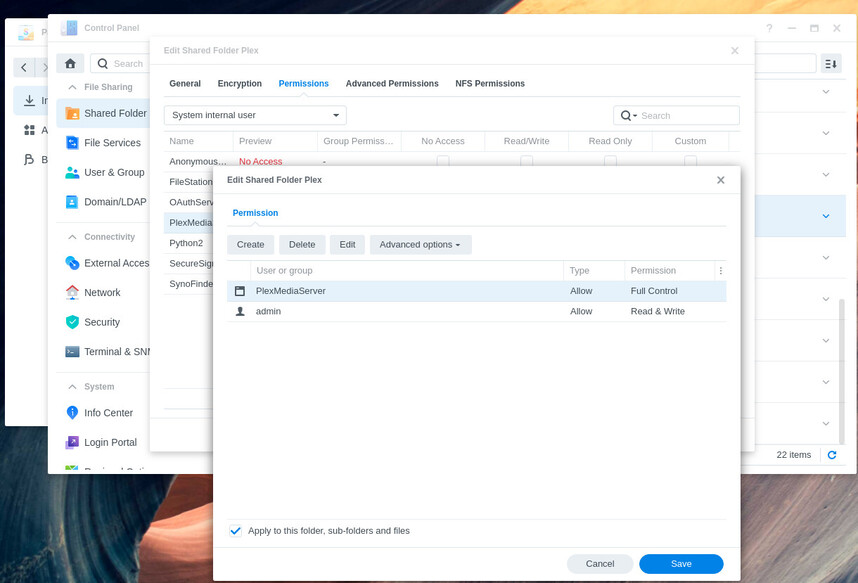Open Security settings

coord(103,322)
